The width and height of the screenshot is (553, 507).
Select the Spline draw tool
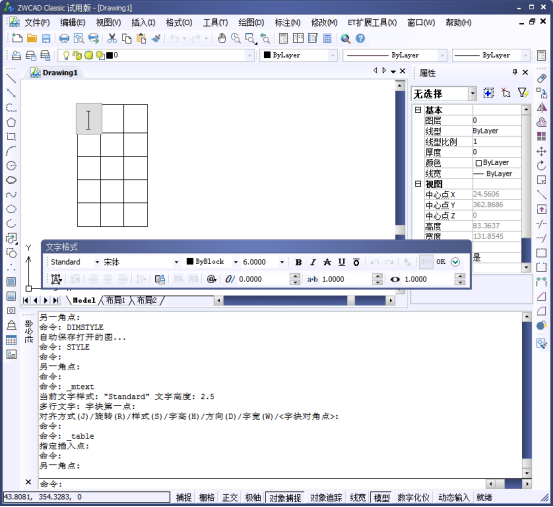coord(11,194)
